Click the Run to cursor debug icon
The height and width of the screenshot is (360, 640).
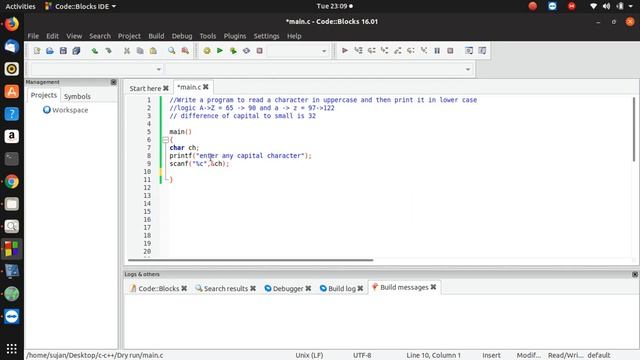(x=358, y=51)
